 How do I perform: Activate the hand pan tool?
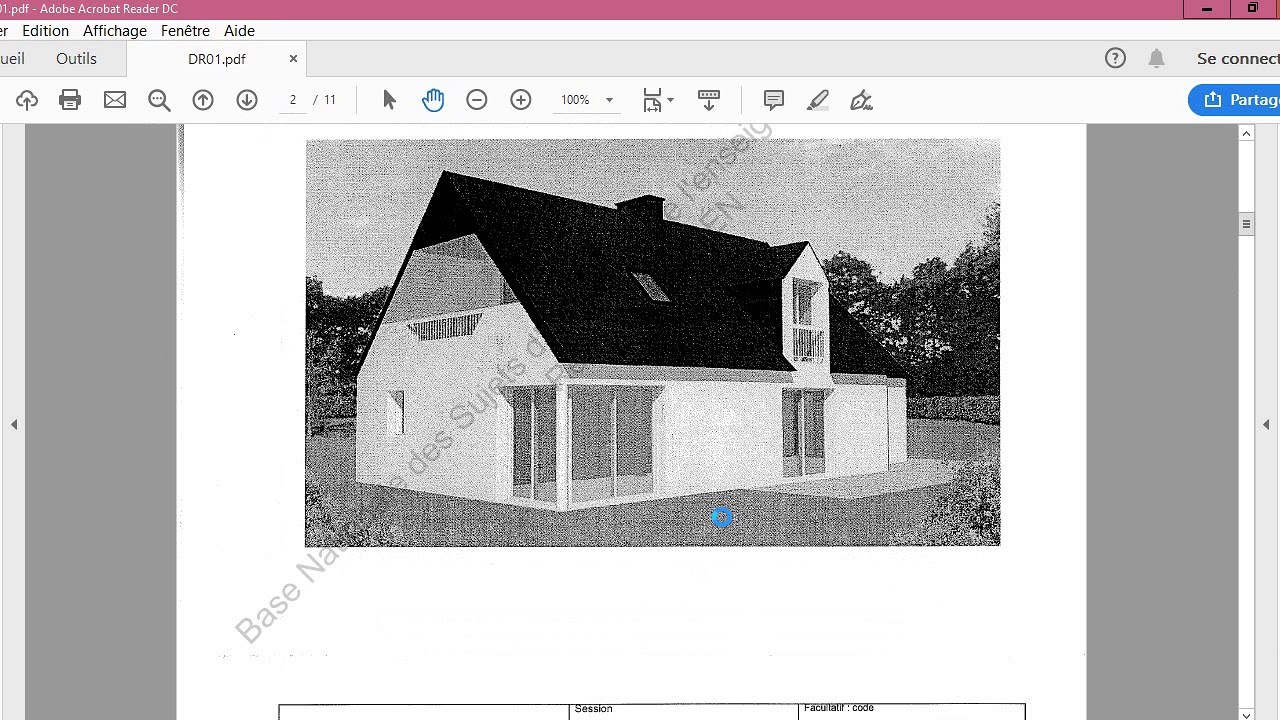click(433, 100)
